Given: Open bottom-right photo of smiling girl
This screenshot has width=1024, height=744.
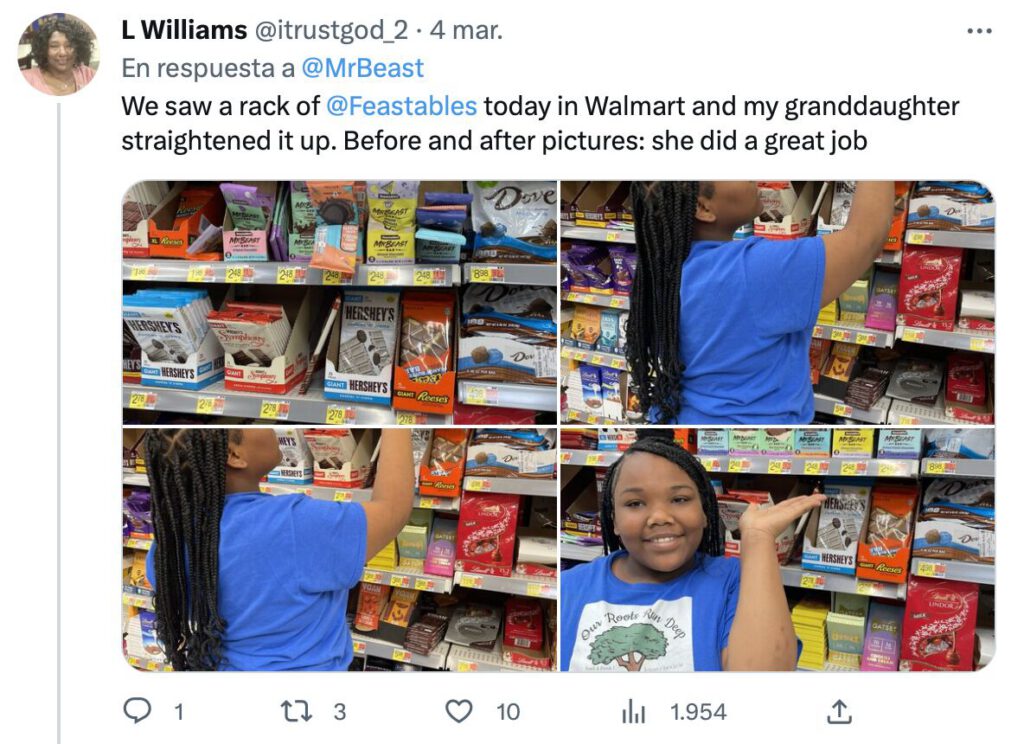Looking at the screenshot, I should click(778, 549).
